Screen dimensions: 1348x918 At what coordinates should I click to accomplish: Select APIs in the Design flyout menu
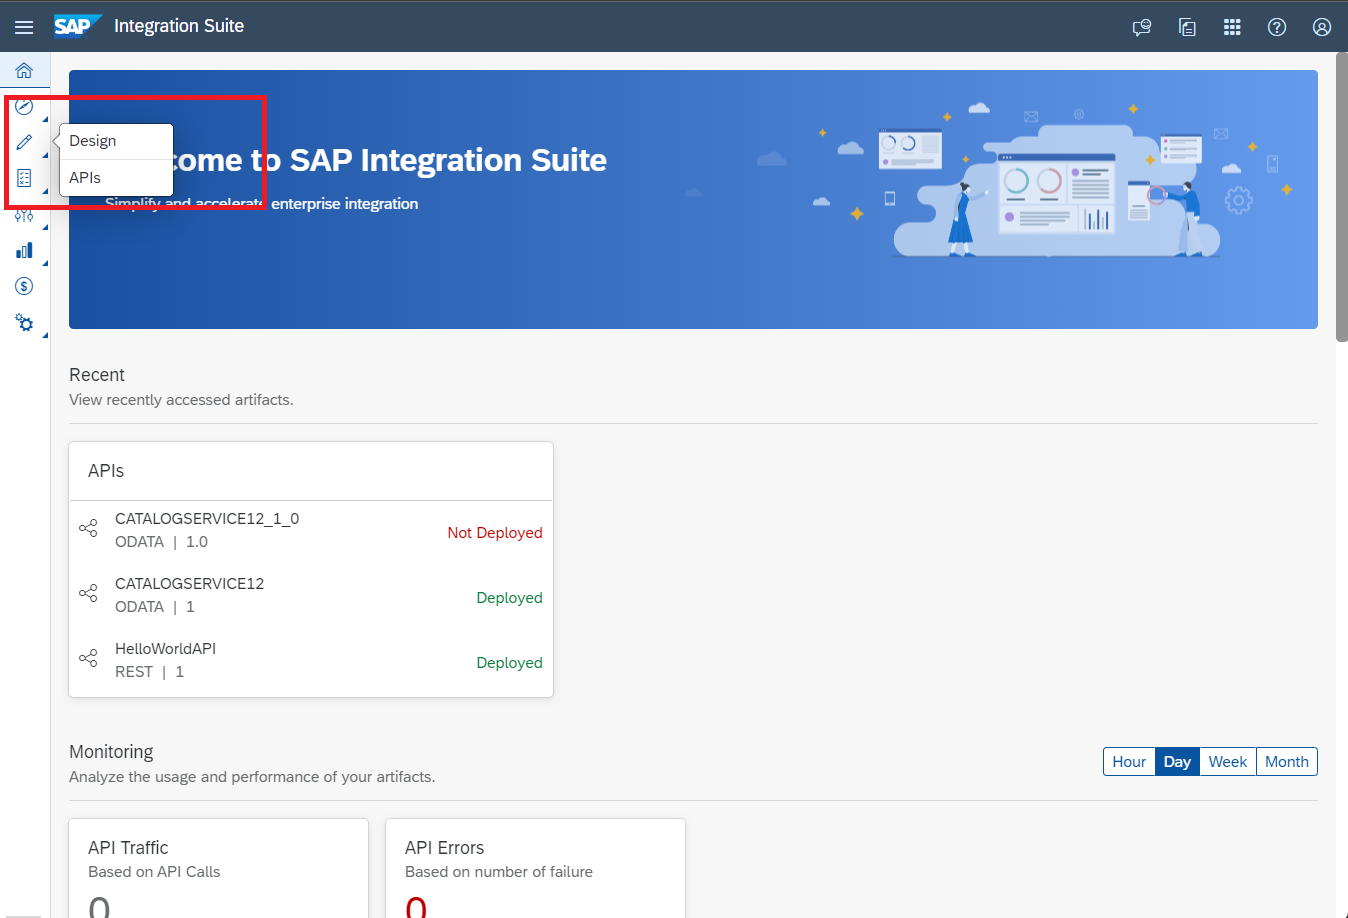click(x=116, y=178)
